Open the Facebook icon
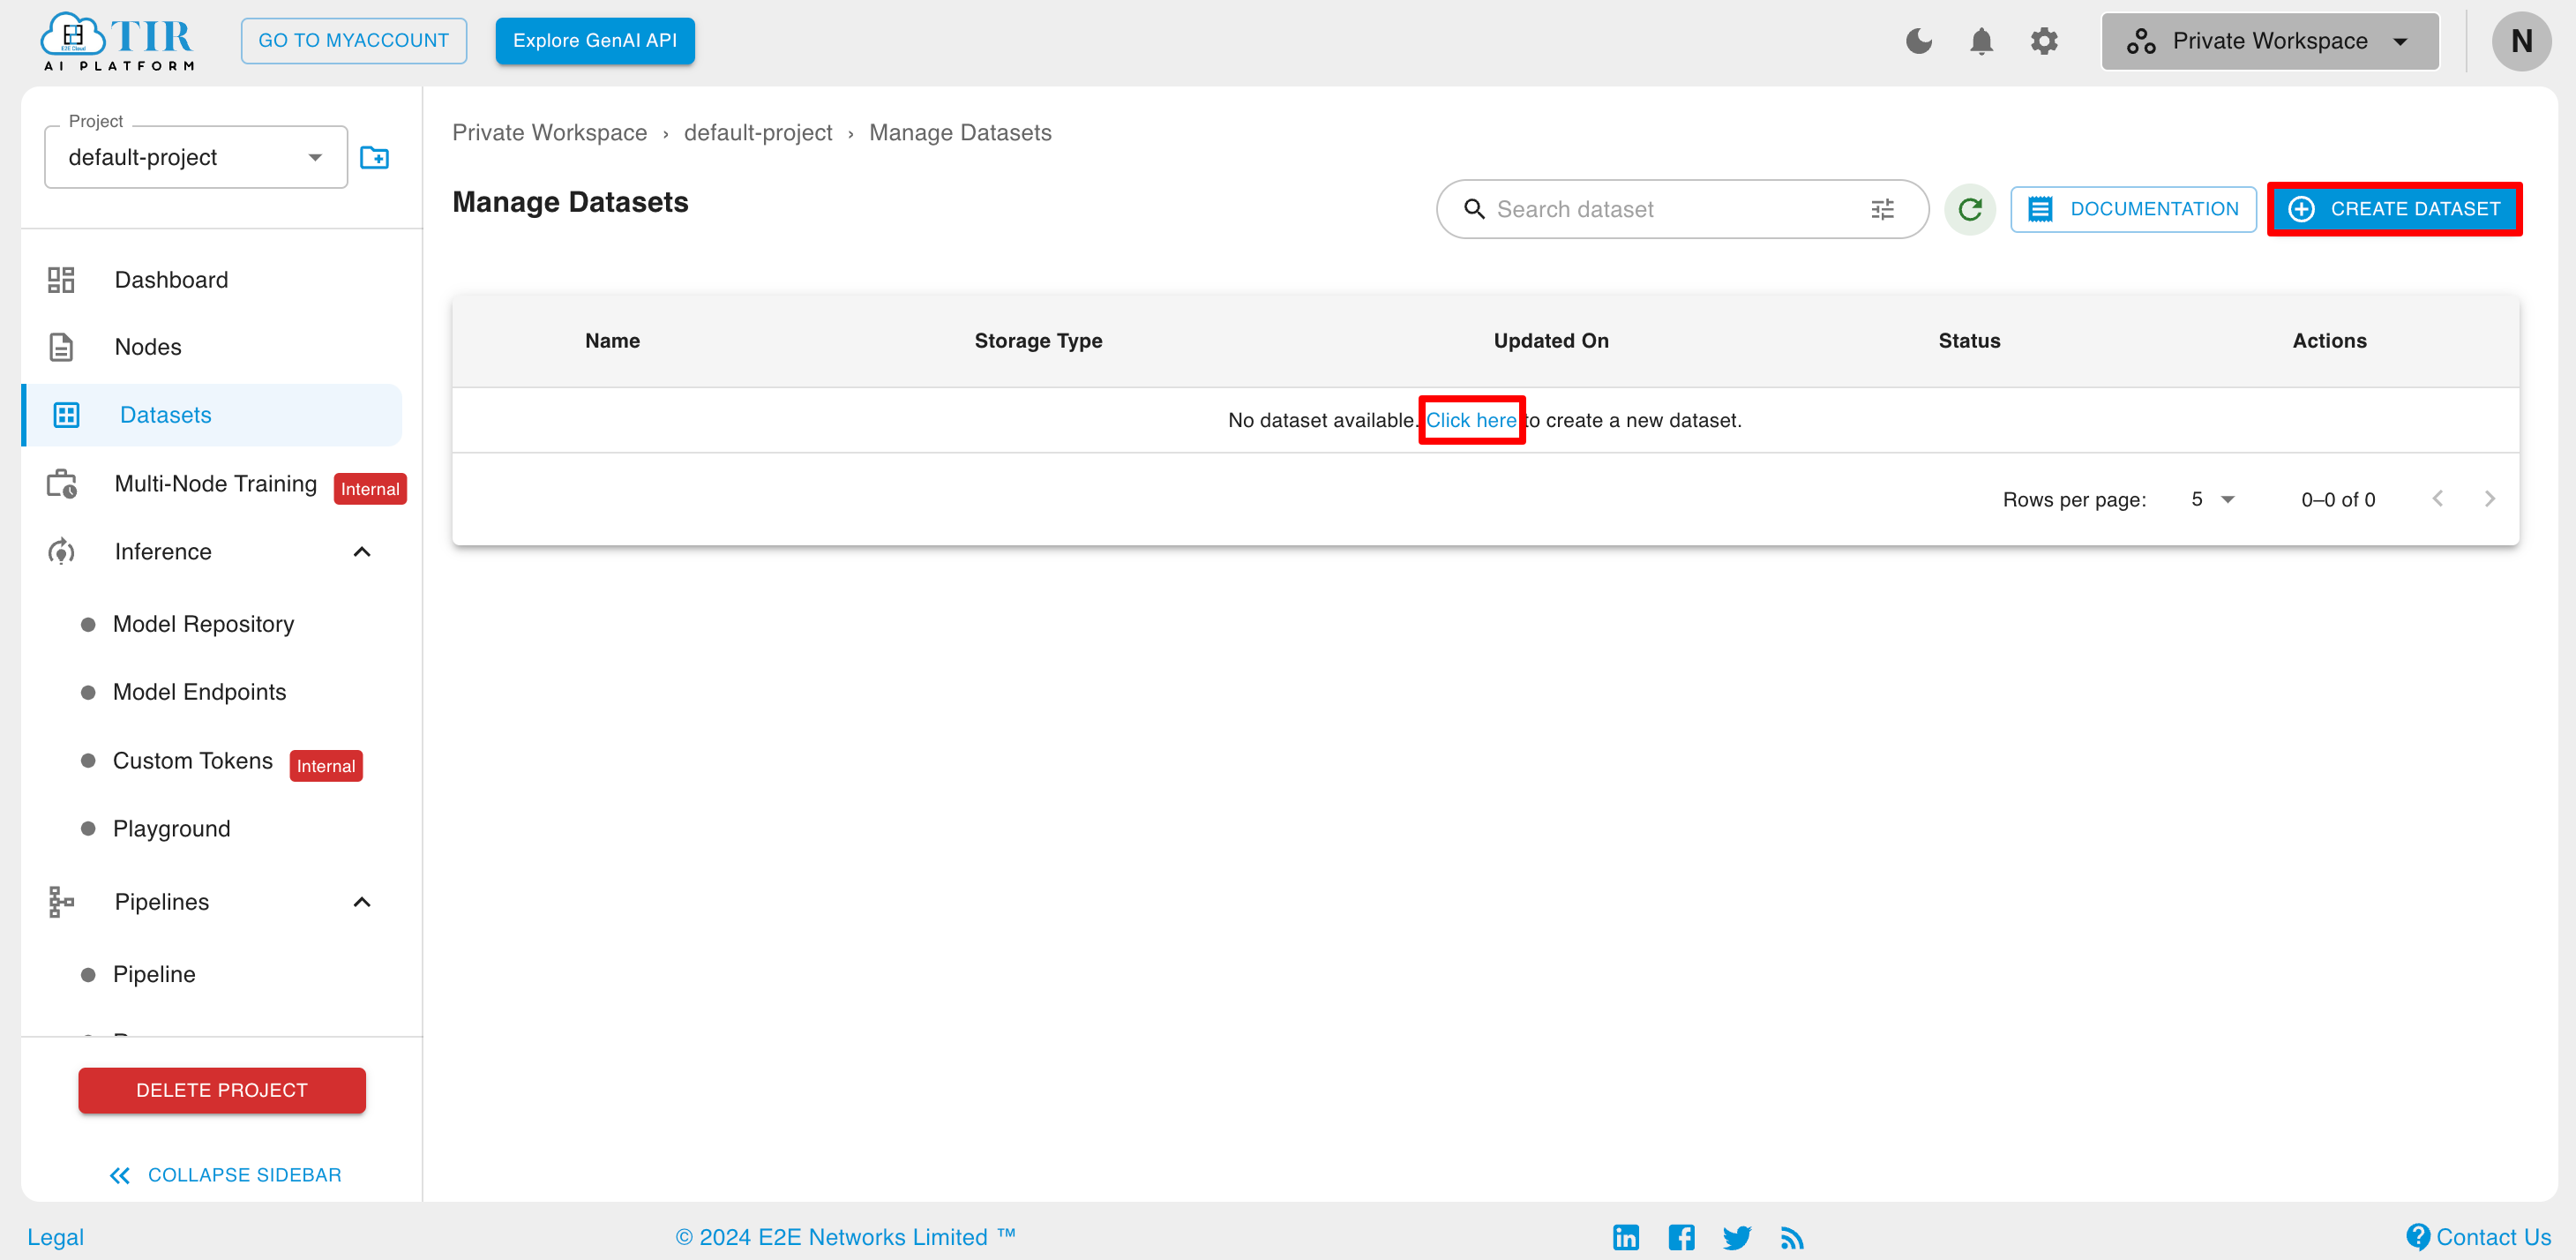The width and height of the screenshot is (2576, 1260). pyautogui.click(x=1682, y=1237)
